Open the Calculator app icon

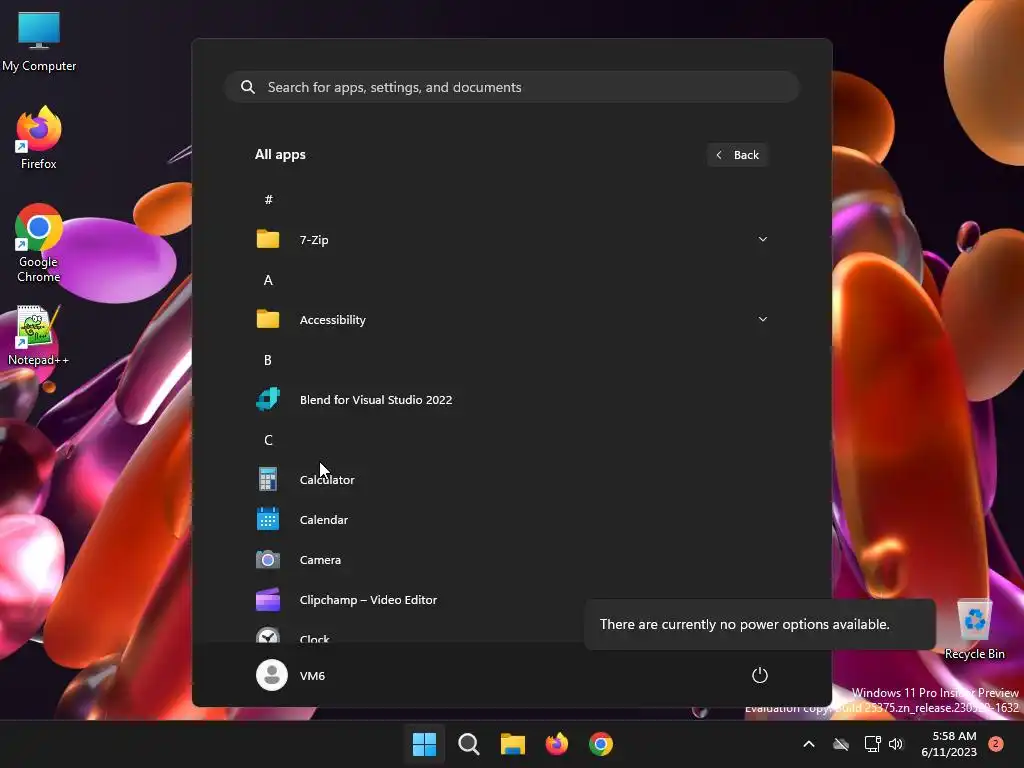(x=268, y=479)
